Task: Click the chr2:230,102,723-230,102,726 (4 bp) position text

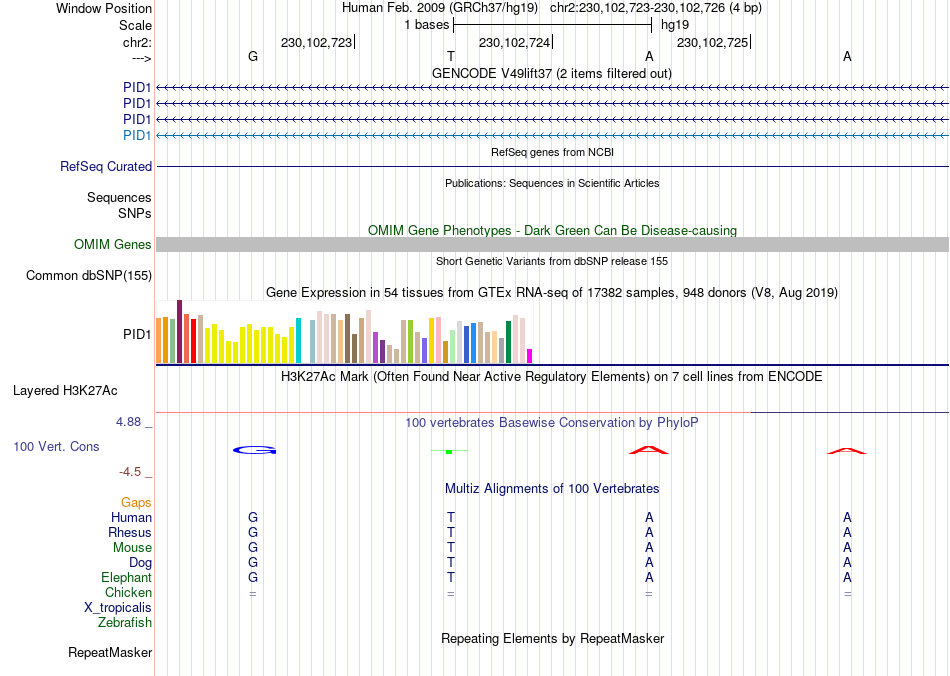Action: click(656, 8)
